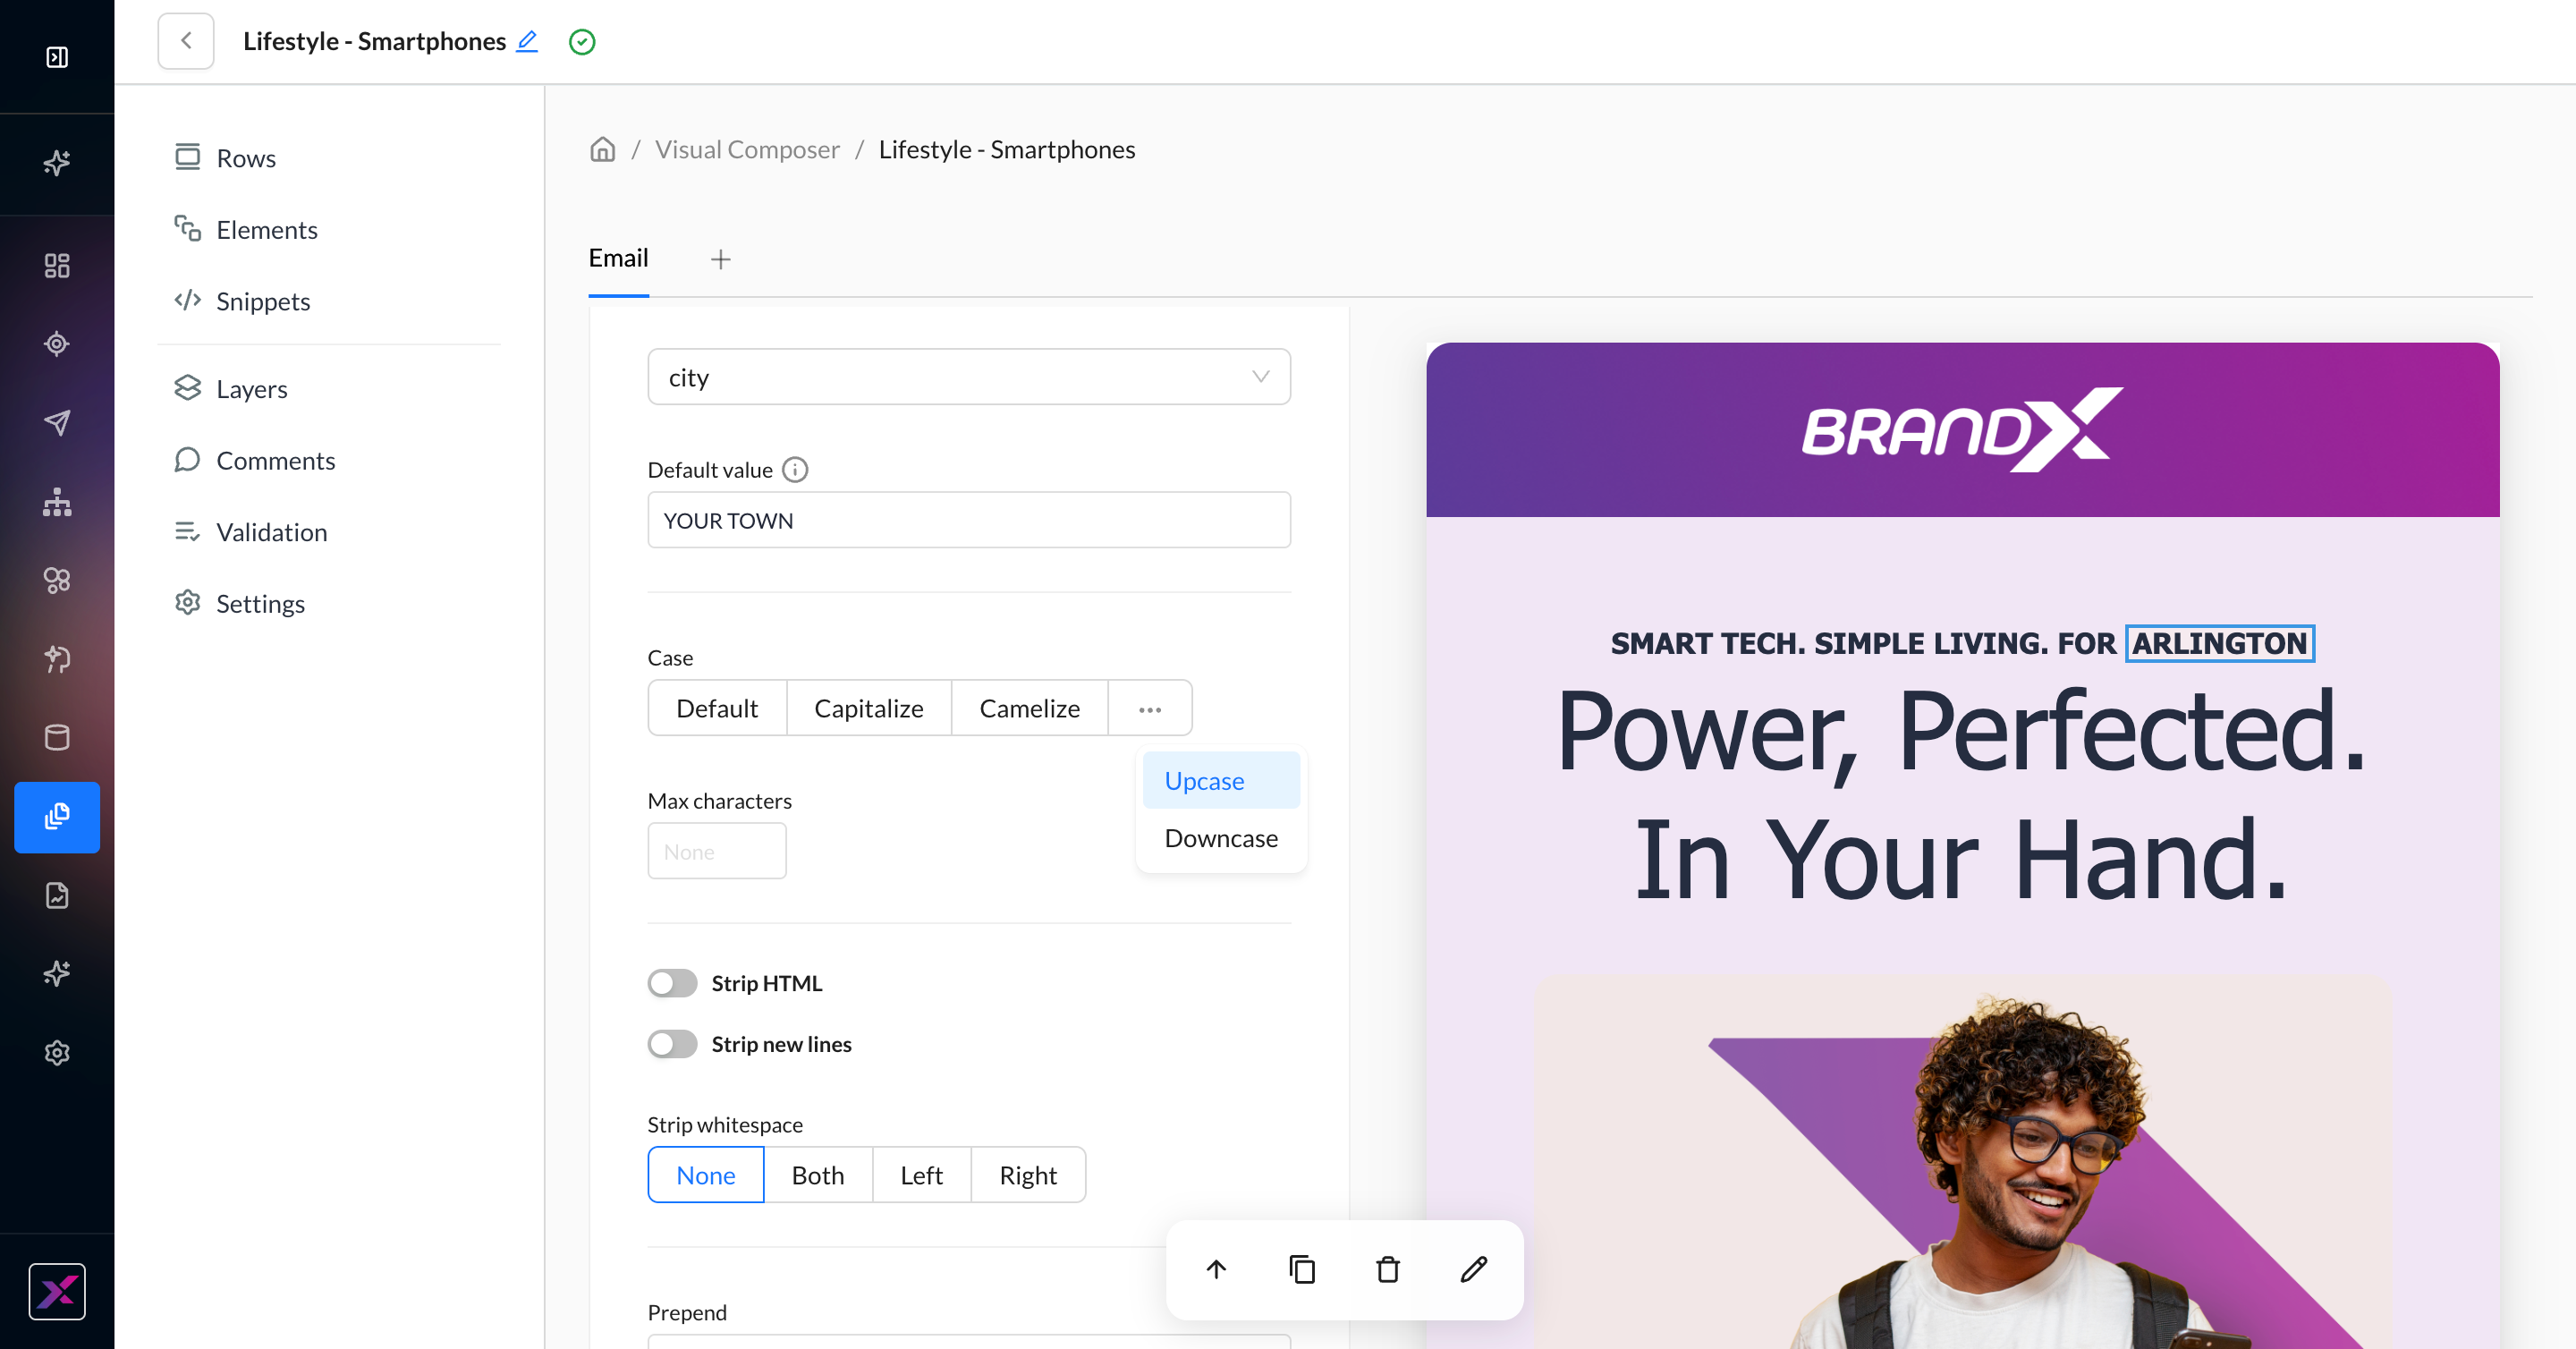Open the sparkle AI icon at top of sidebar
The image size is (2576, 1349).
point(57,162)
